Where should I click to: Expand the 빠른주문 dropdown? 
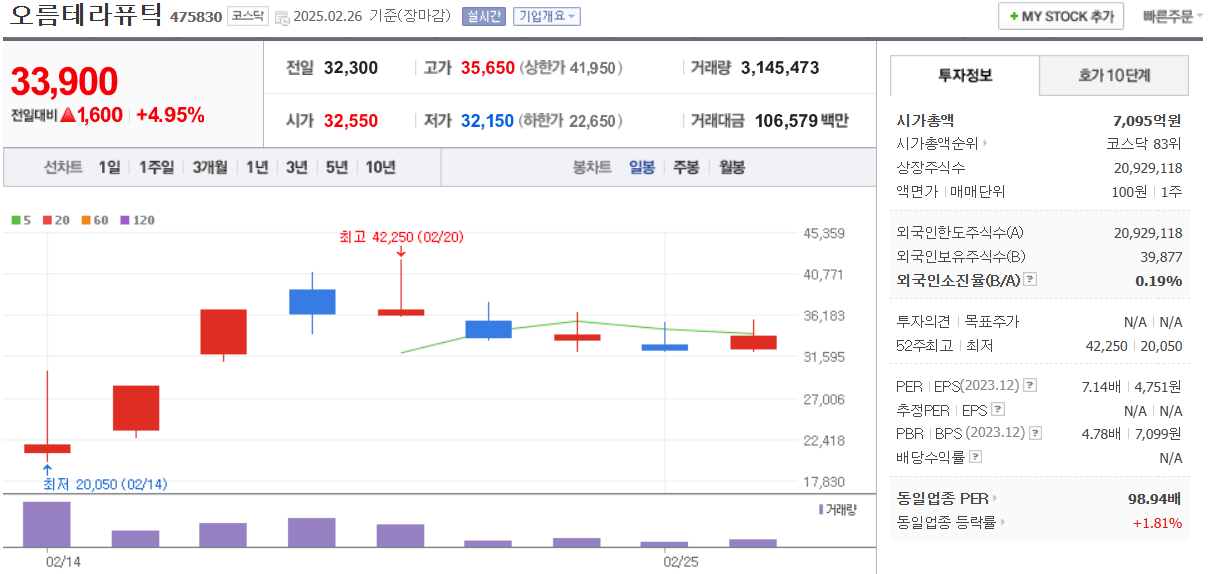point(1173,17)
